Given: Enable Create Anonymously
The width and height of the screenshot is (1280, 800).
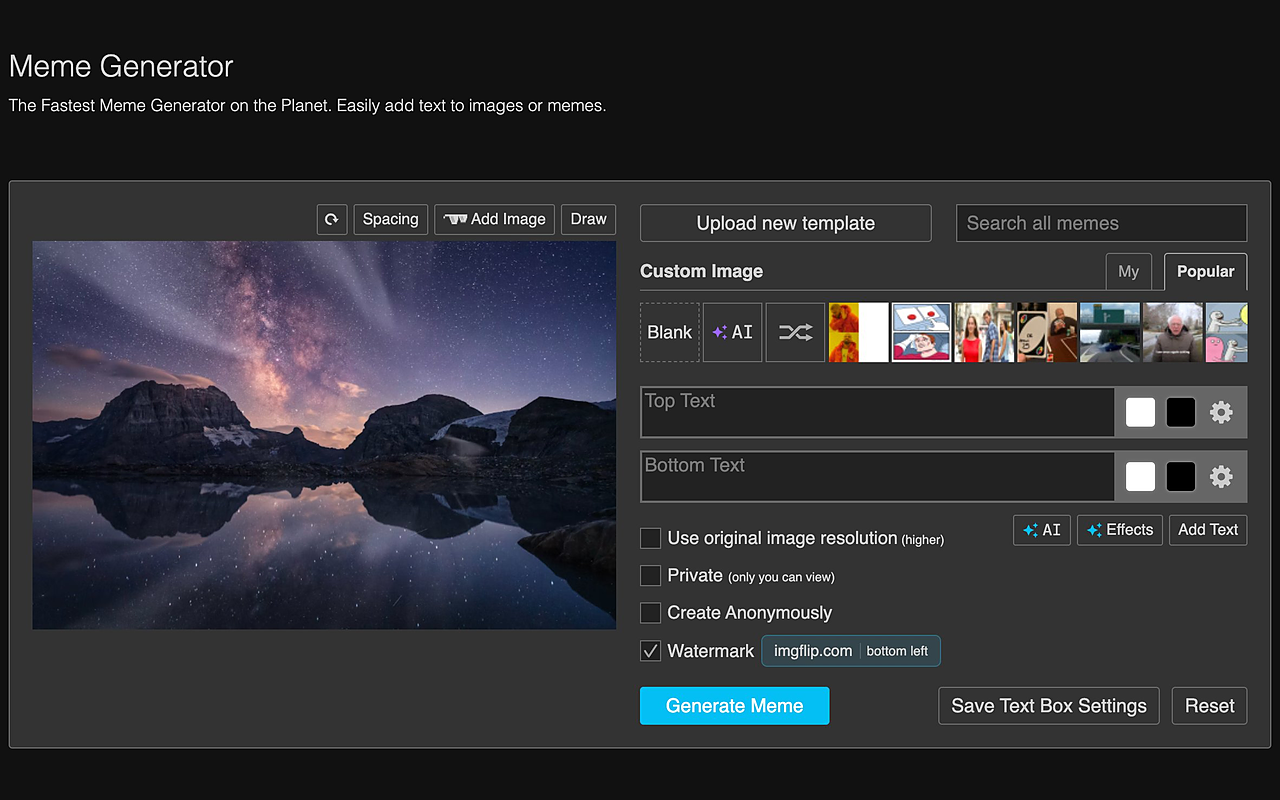Looking at the screenshot, I should pos(651,613).
